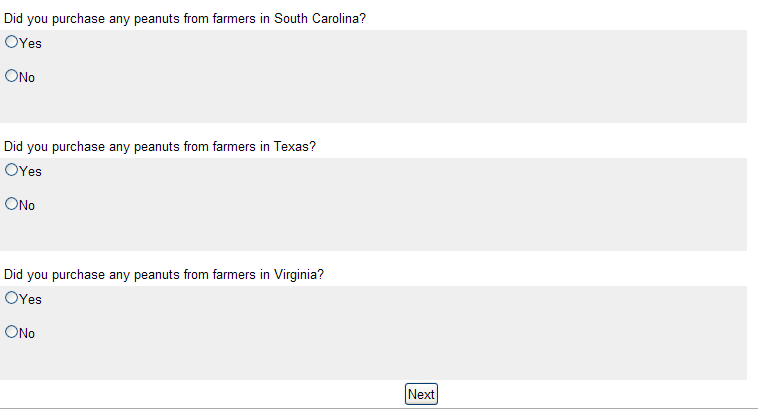Click the "No" label text under South Carolina
The image size is (758, 418).
[27, 78]
